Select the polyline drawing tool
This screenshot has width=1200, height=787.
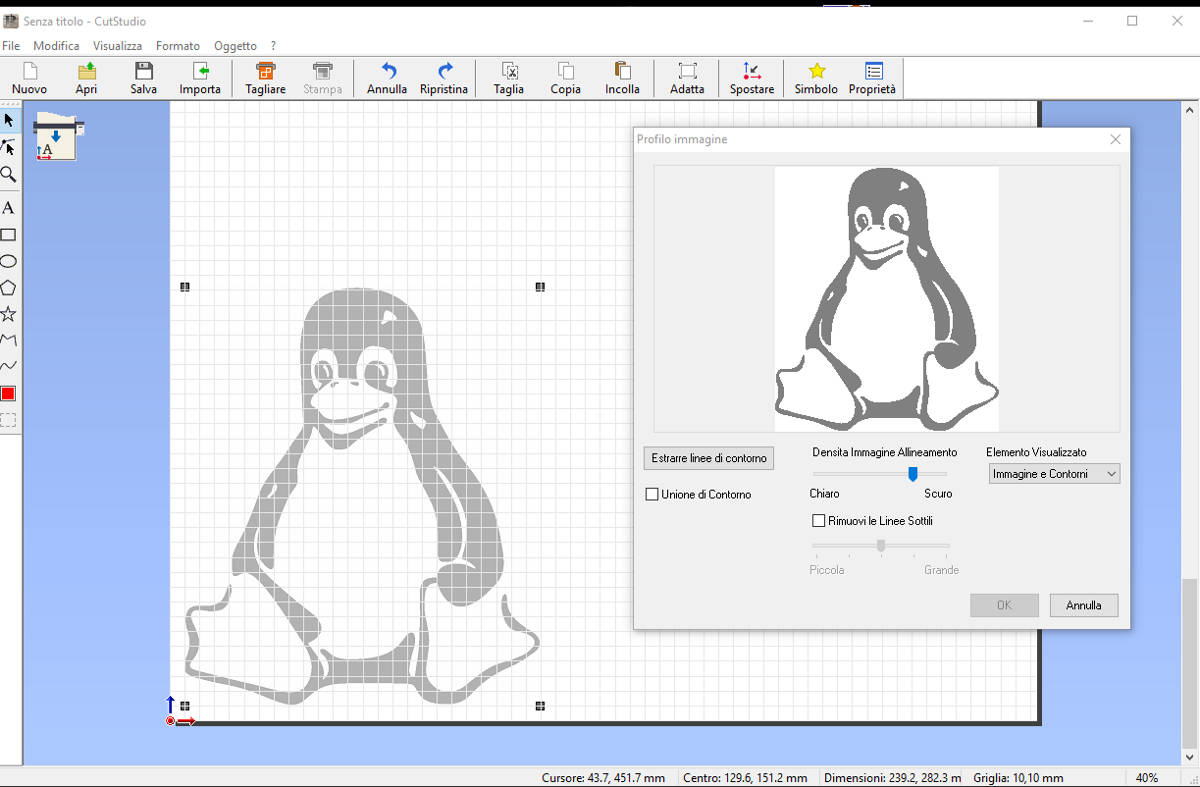click(8, 341)
